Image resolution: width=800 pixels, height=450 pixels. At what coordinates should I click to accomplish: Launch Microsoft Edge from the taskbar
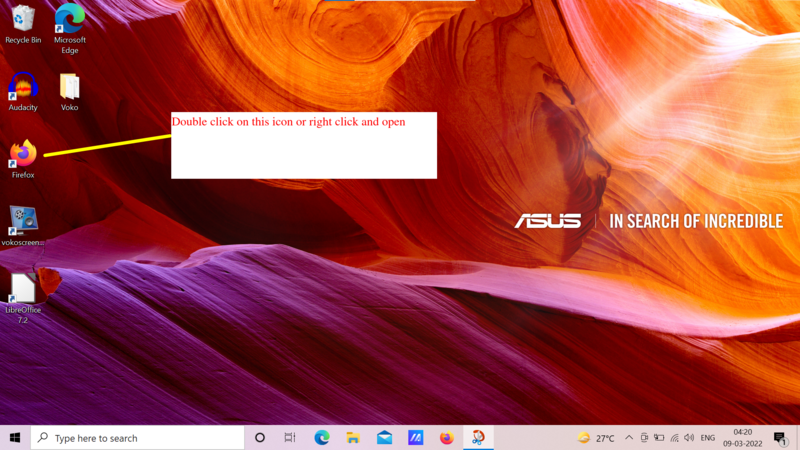[x=321, y=438]
